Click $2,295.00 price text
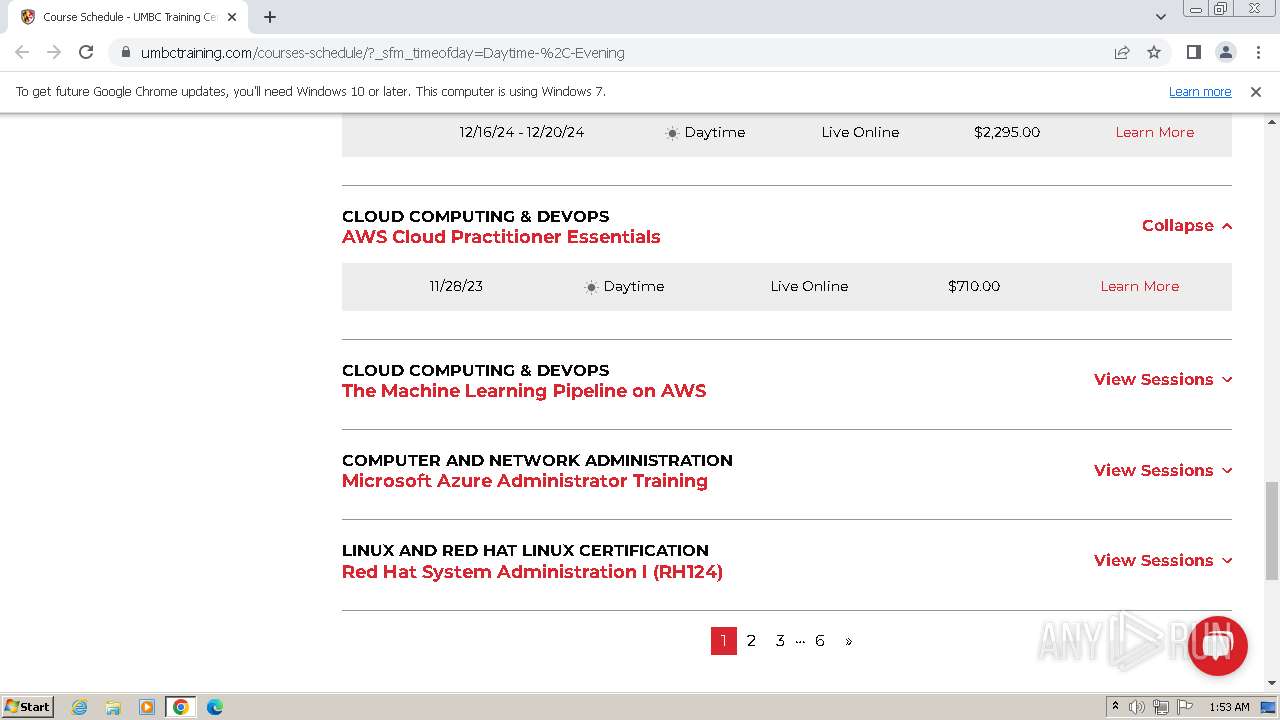This screenshot has width=1280, height=720. (x=1007, y=132)
